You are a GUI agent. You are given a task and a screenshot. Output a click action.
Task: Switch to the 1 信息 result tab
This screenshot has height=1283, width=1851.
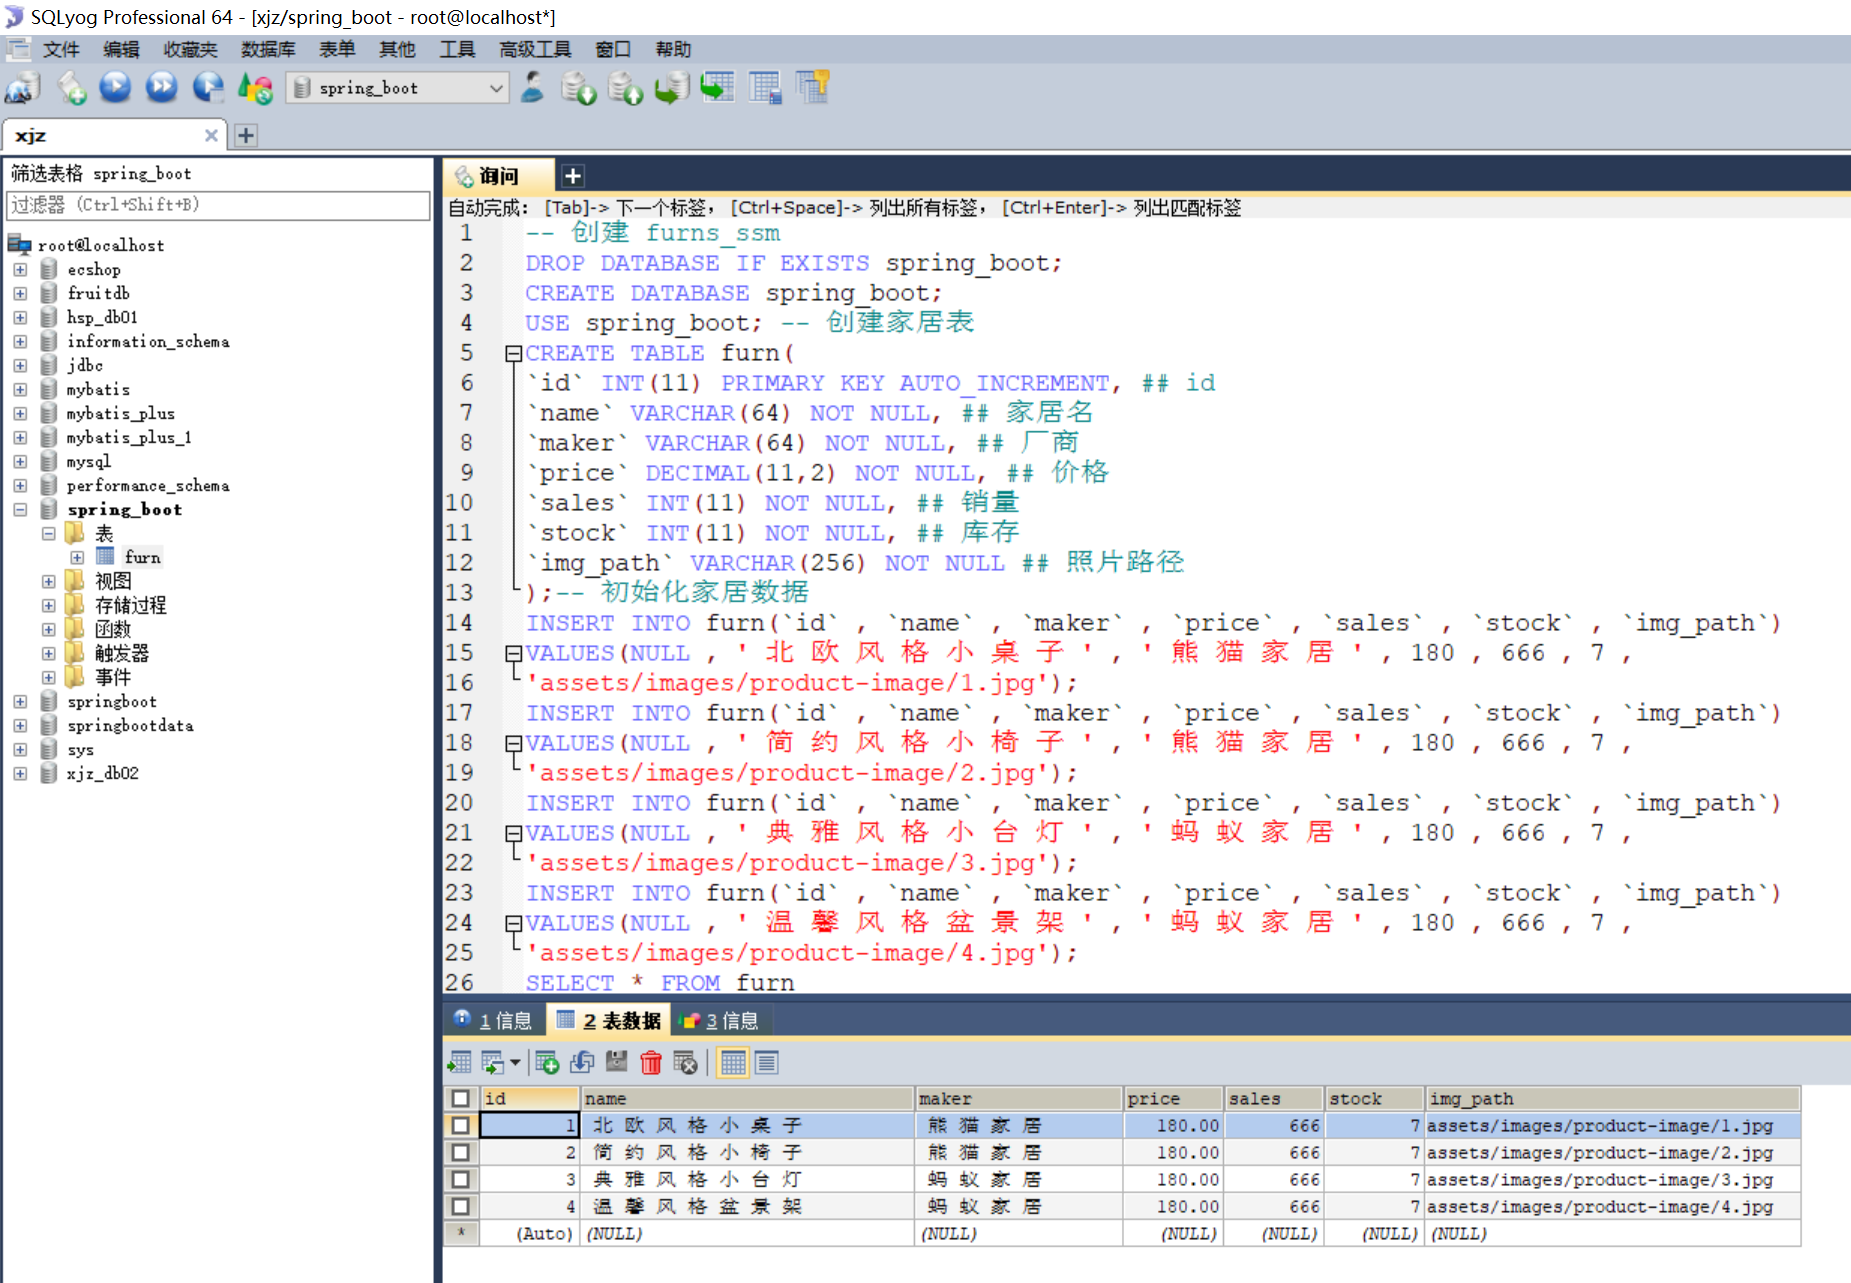point(494,1020)
